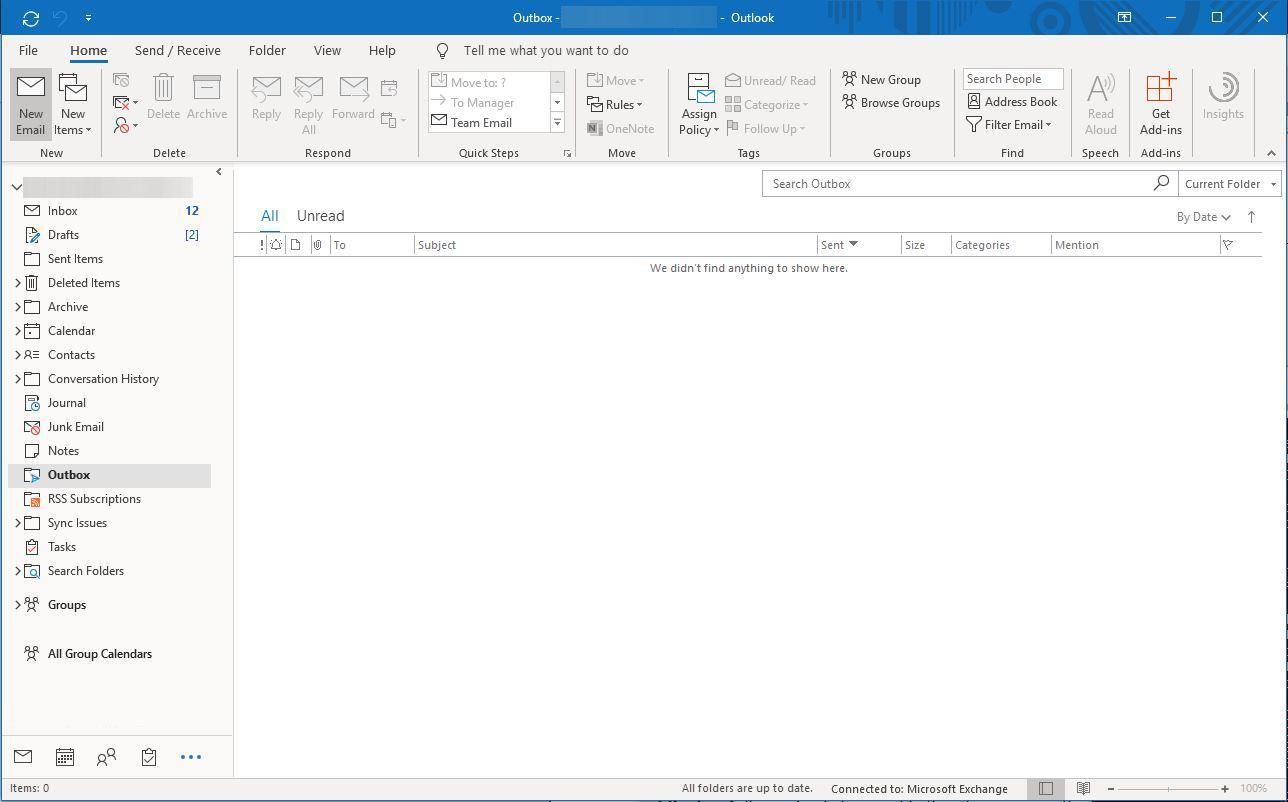The image size is (1288, 802).
Task: Click in the Search People field
Action: (x=1013, y=79)
